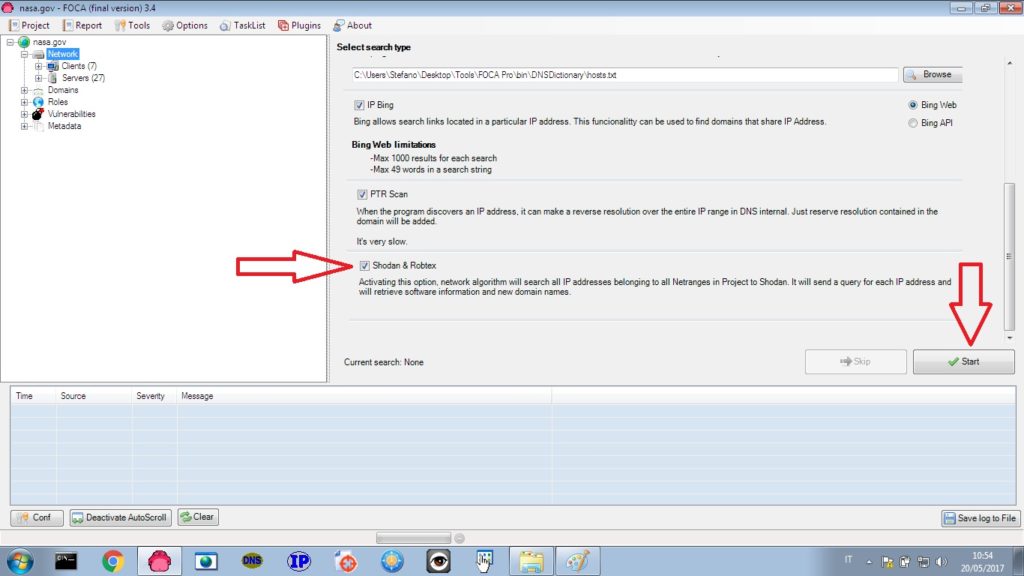Open Google Chrome from taskbar
This screenshot has width=1024, height=576.
tap(113, 561)
